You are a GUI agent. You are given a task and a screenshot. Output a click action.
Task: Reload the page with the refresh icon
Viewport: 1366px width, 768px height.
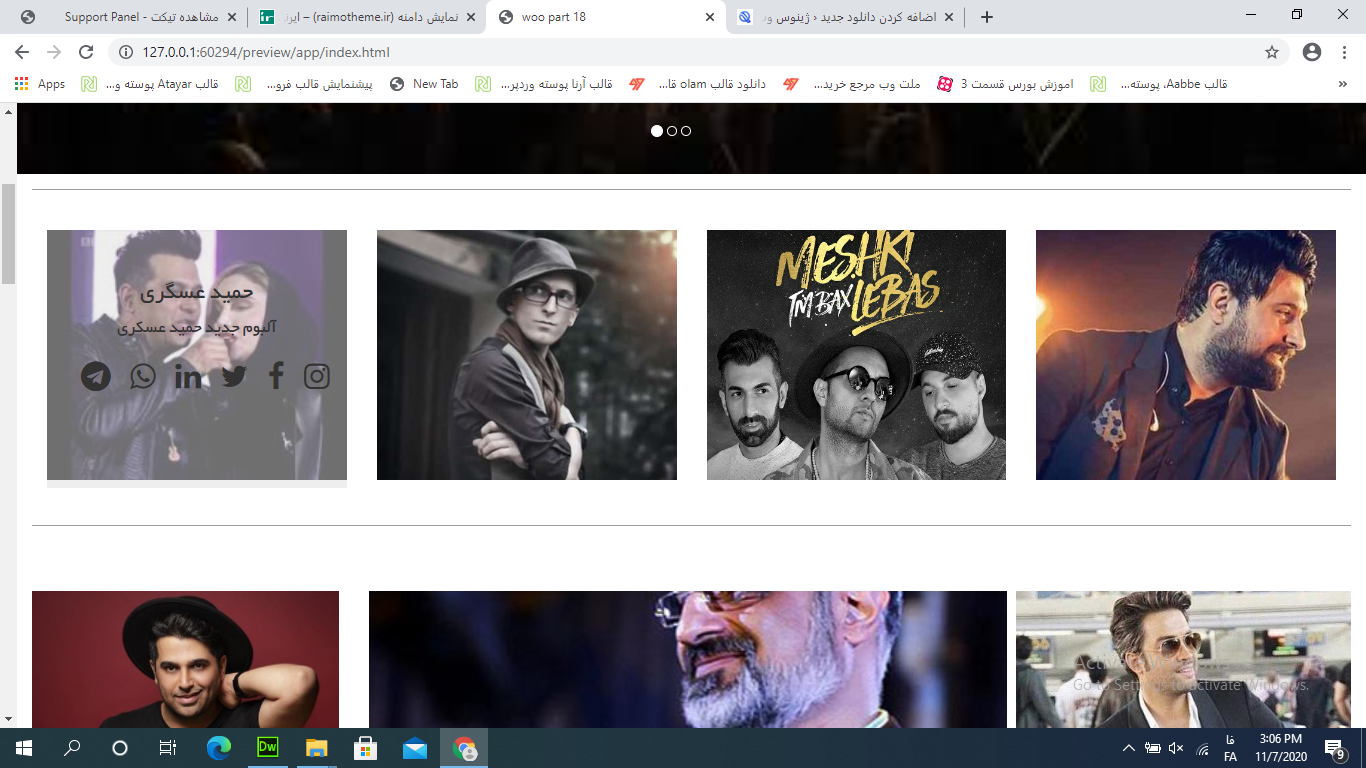coord(86,52)
